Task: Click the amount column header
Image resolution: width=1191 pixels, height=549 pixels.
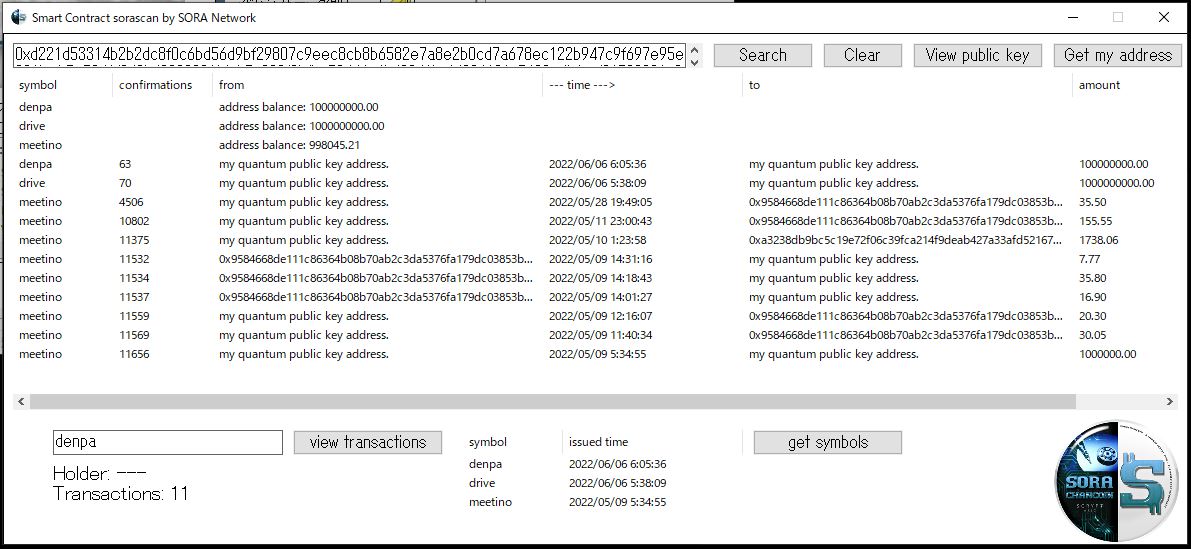Action: [1125, 85]
